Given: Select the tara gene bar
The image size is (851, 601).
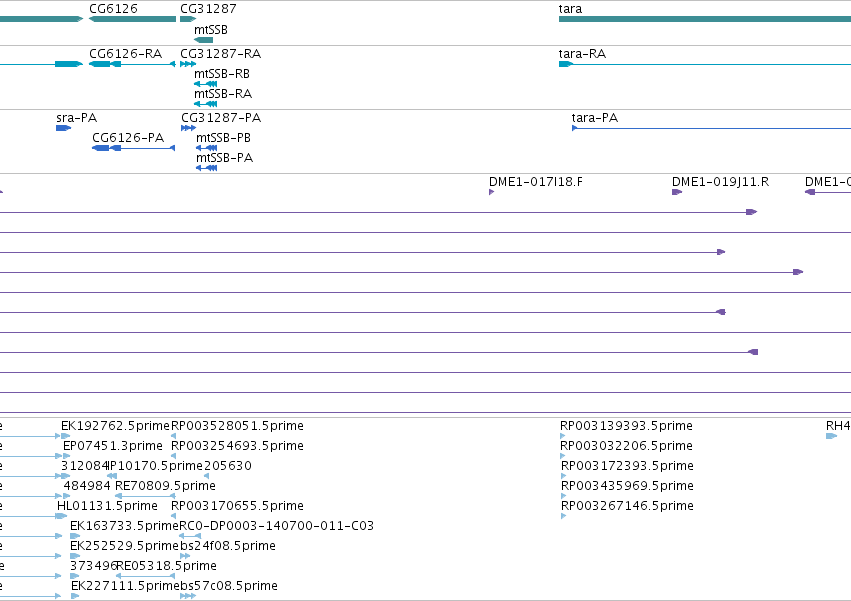Looking at the screenshot, I should (x=705, y=19).
